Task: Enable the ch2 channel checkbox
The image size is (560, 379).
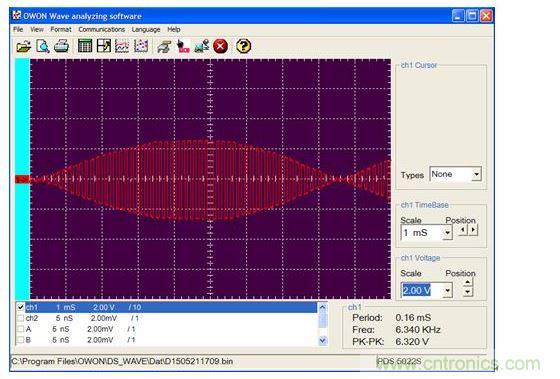Action: click(21, 318)
